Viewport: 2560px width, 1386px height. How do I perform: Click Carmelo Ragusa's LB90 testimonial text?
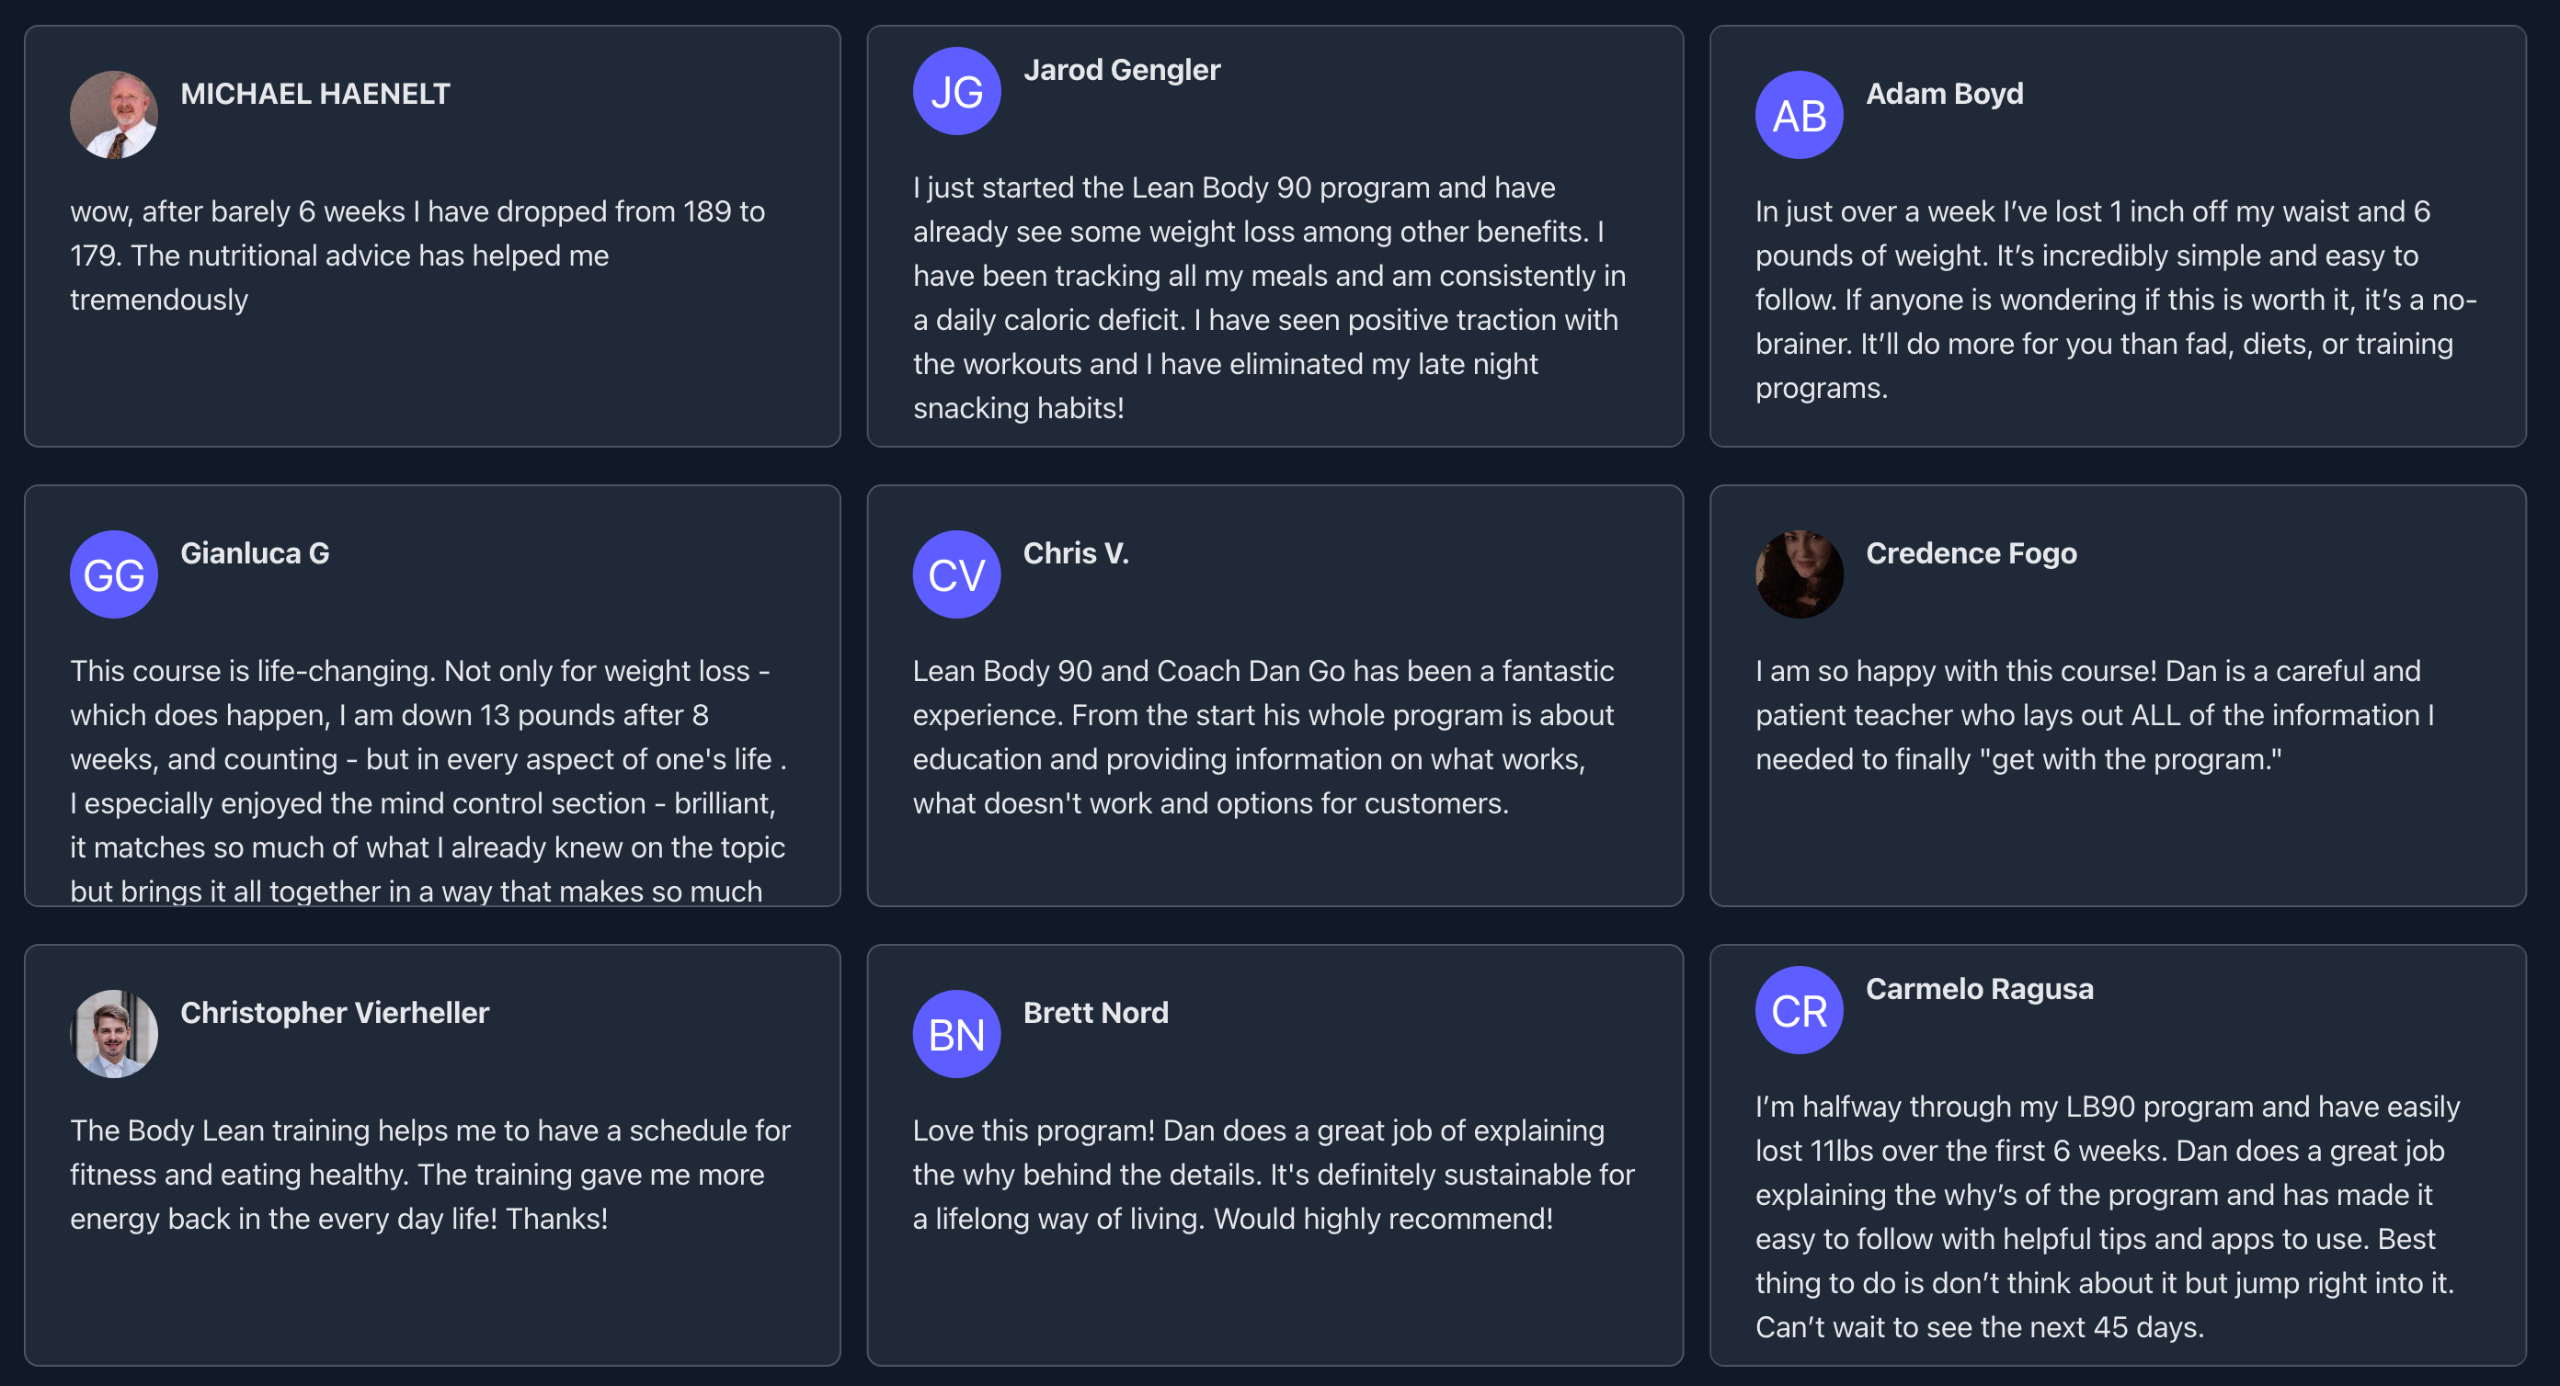pyautogui.click(x=2105, y=1216)
